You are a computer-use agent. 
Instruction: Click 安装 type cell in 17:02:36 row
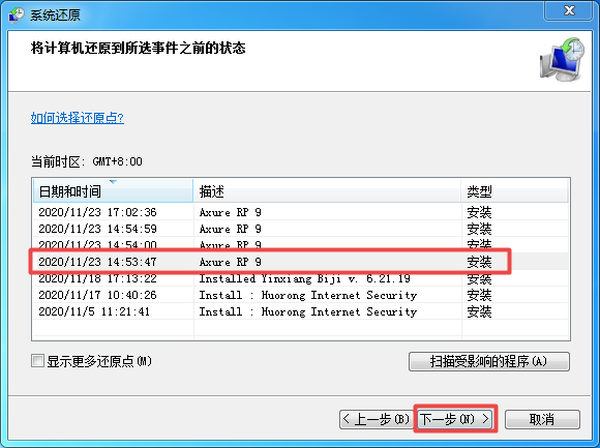coord(479,212)
